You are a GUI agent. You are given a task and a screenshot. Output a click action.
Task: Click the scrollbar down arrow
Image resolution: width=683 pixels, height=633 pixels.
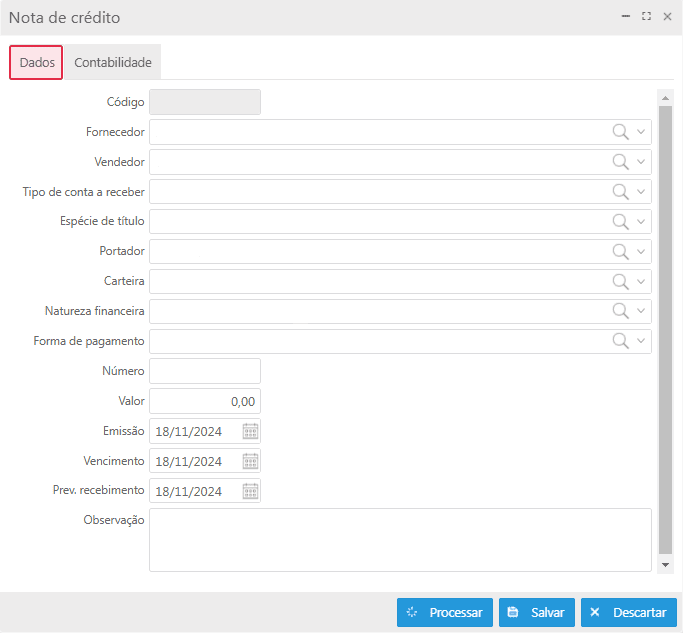coord(666,565)
